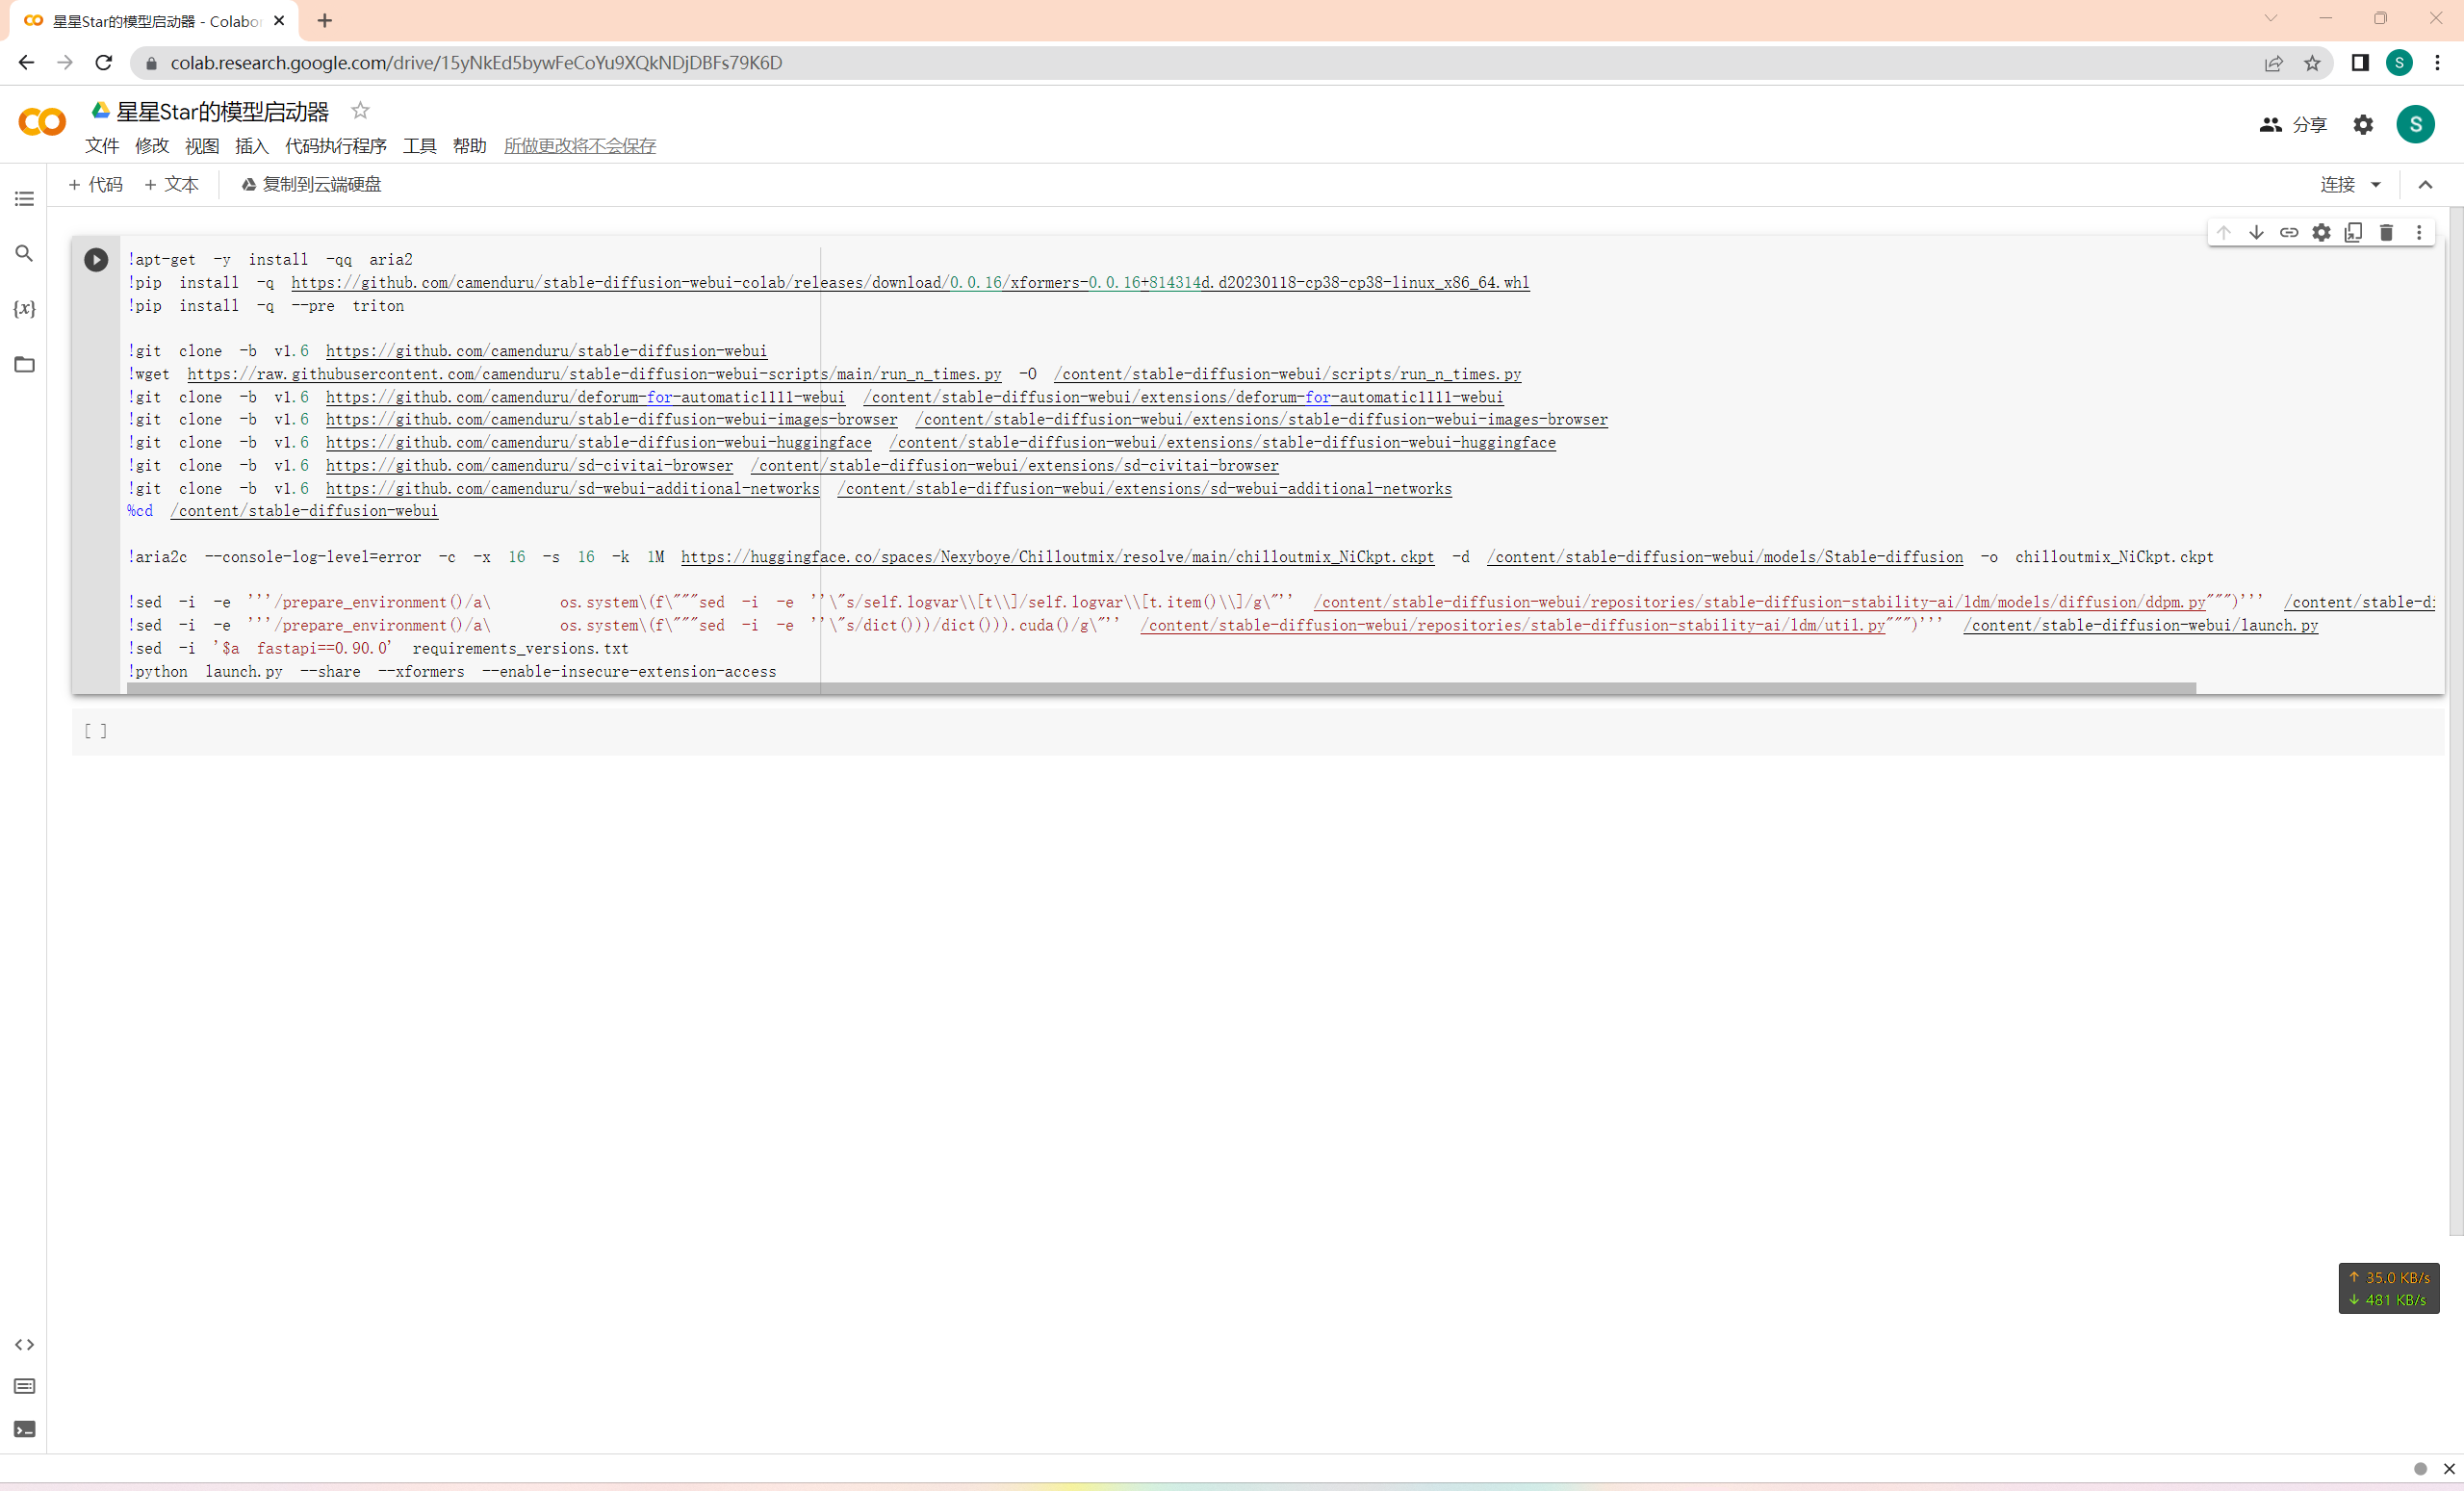
Task: Open the 代码执行程序 menu
Action: pos(335,146)
